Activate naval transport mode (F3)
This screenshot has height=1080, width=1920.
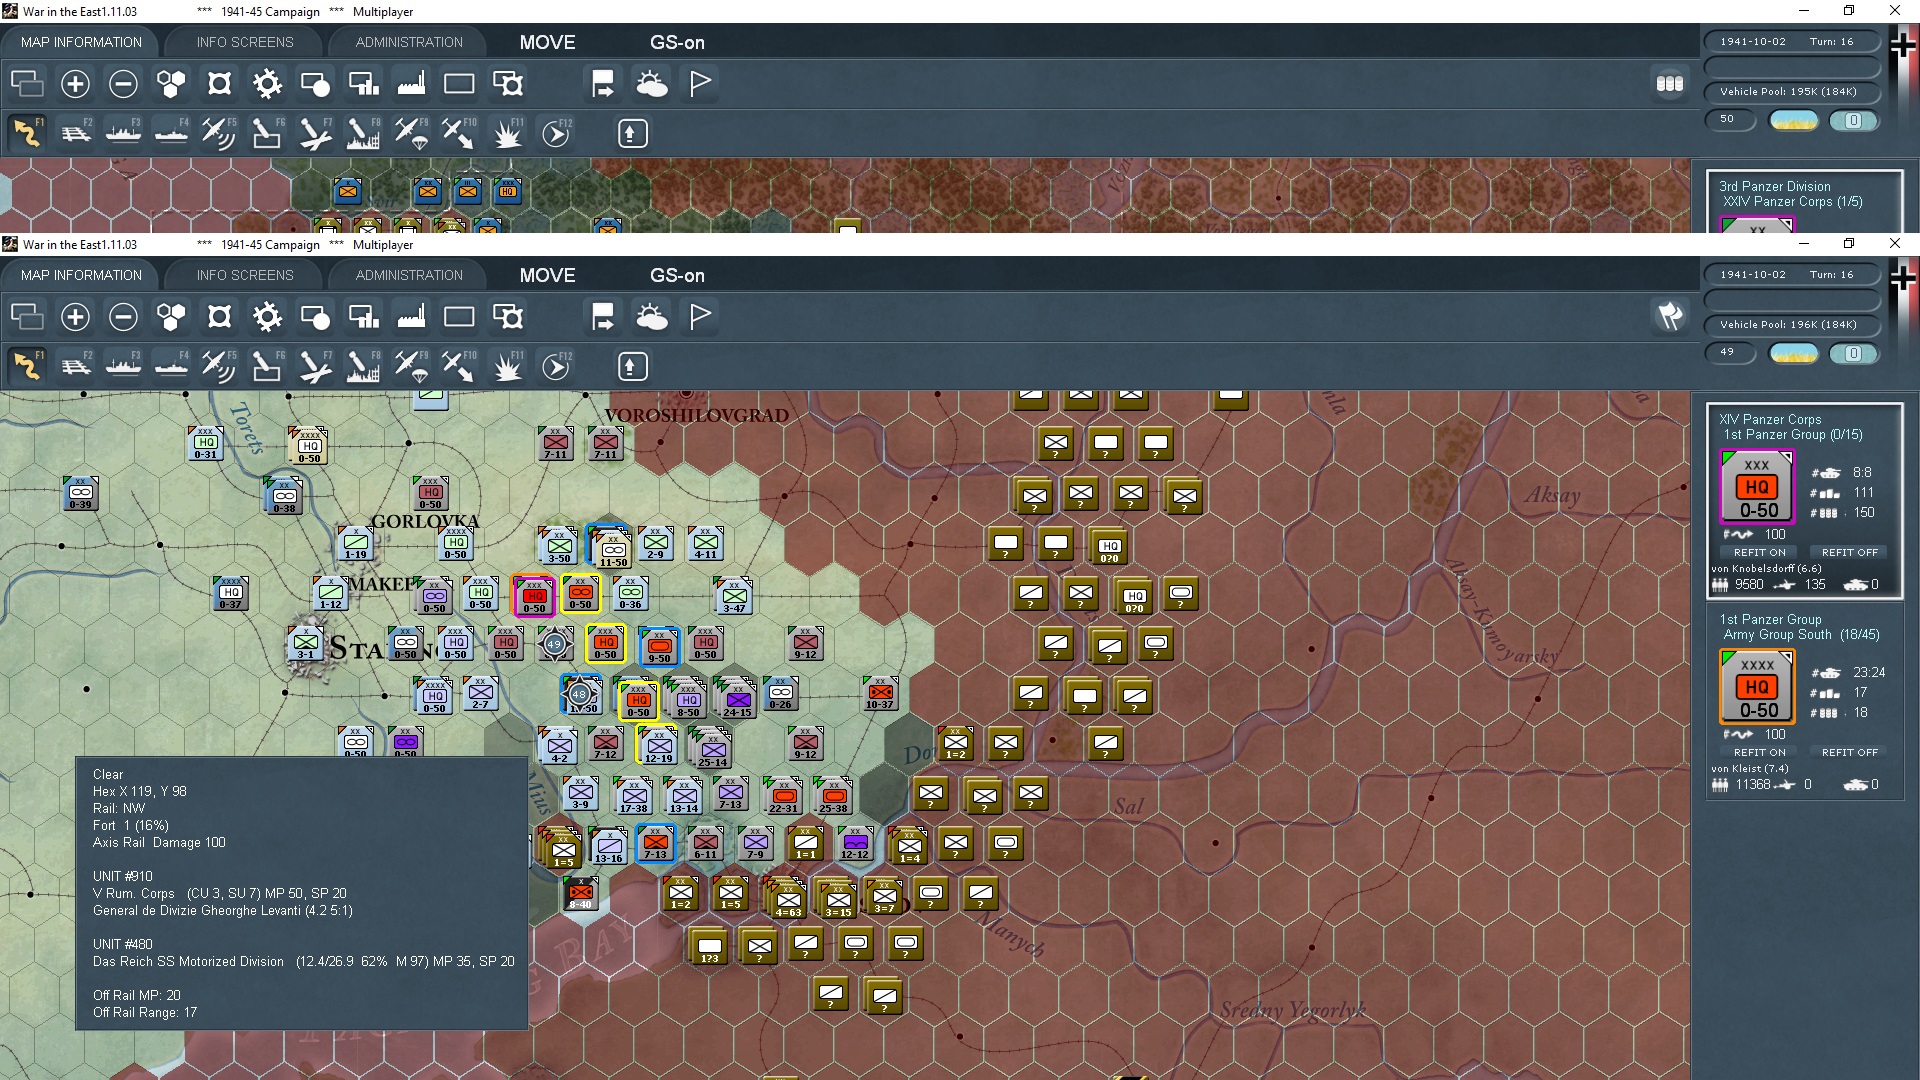(124, 365)
